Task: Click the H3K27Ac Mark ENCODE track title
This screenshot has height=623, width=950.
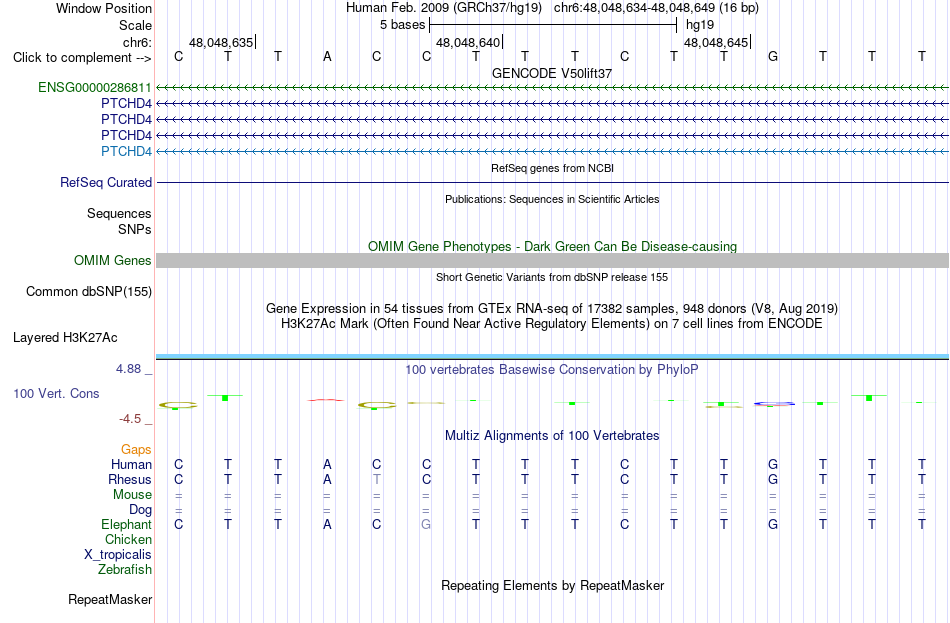Action: [552, 324]
